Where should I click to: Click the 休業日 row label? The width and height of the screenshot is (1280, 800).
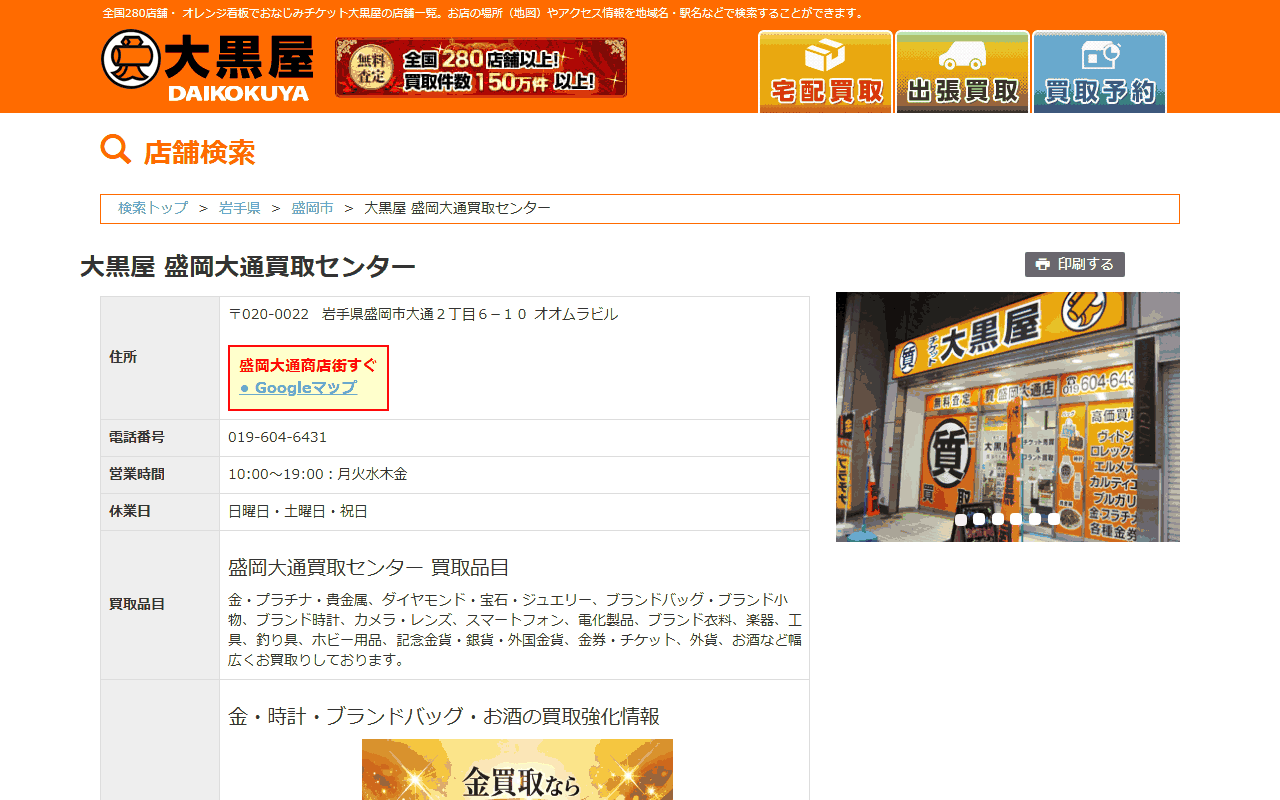[130, 511]
